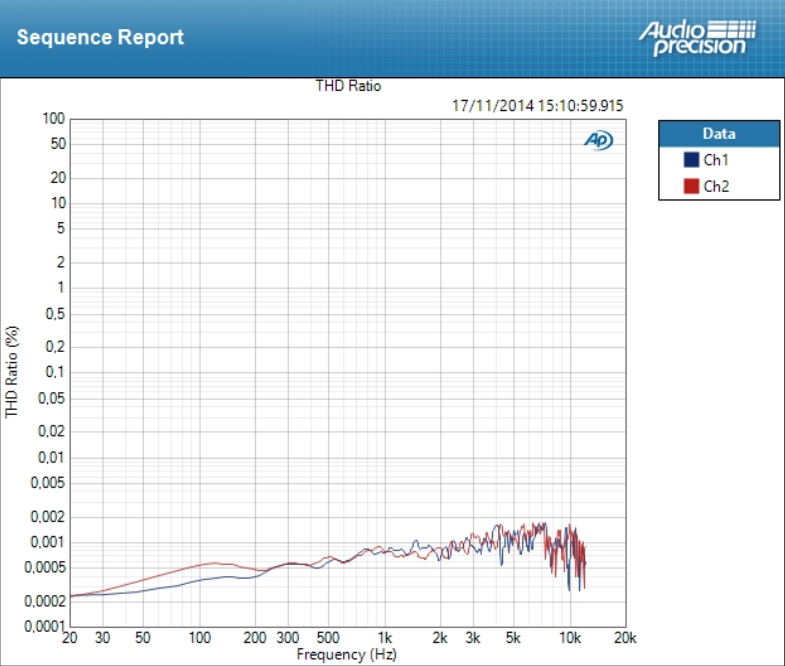Click the THD Ratio (%) vertical axis label

click(x=12, y=372)
